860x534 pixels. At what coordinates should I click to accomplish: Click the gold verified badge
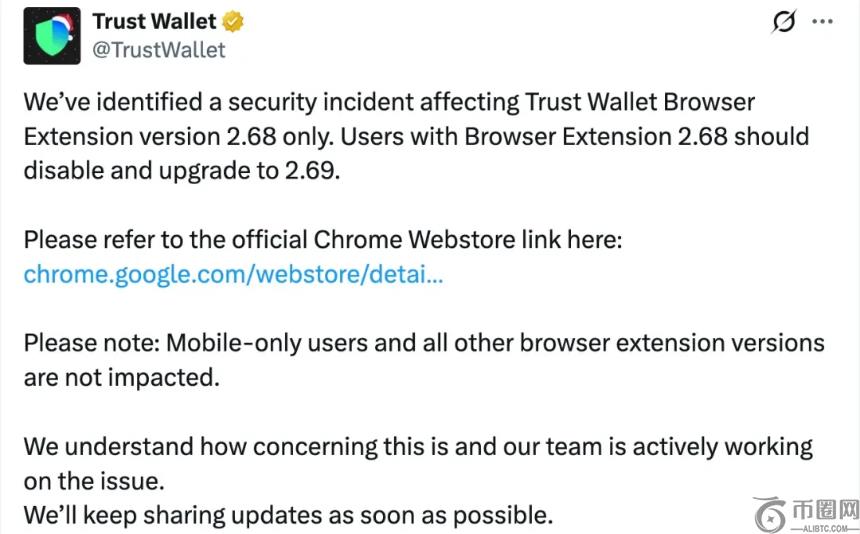tap(235, 22)
